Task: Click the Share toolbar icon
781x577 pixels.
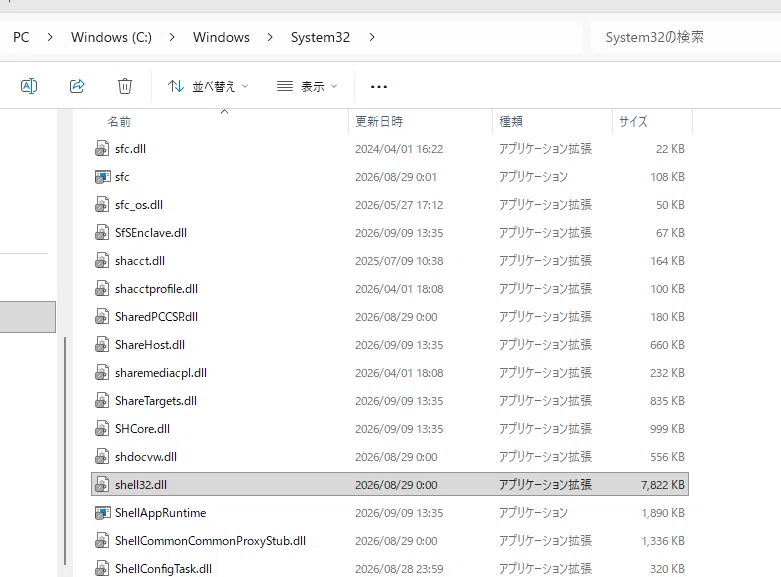Action: click(77, 86)
